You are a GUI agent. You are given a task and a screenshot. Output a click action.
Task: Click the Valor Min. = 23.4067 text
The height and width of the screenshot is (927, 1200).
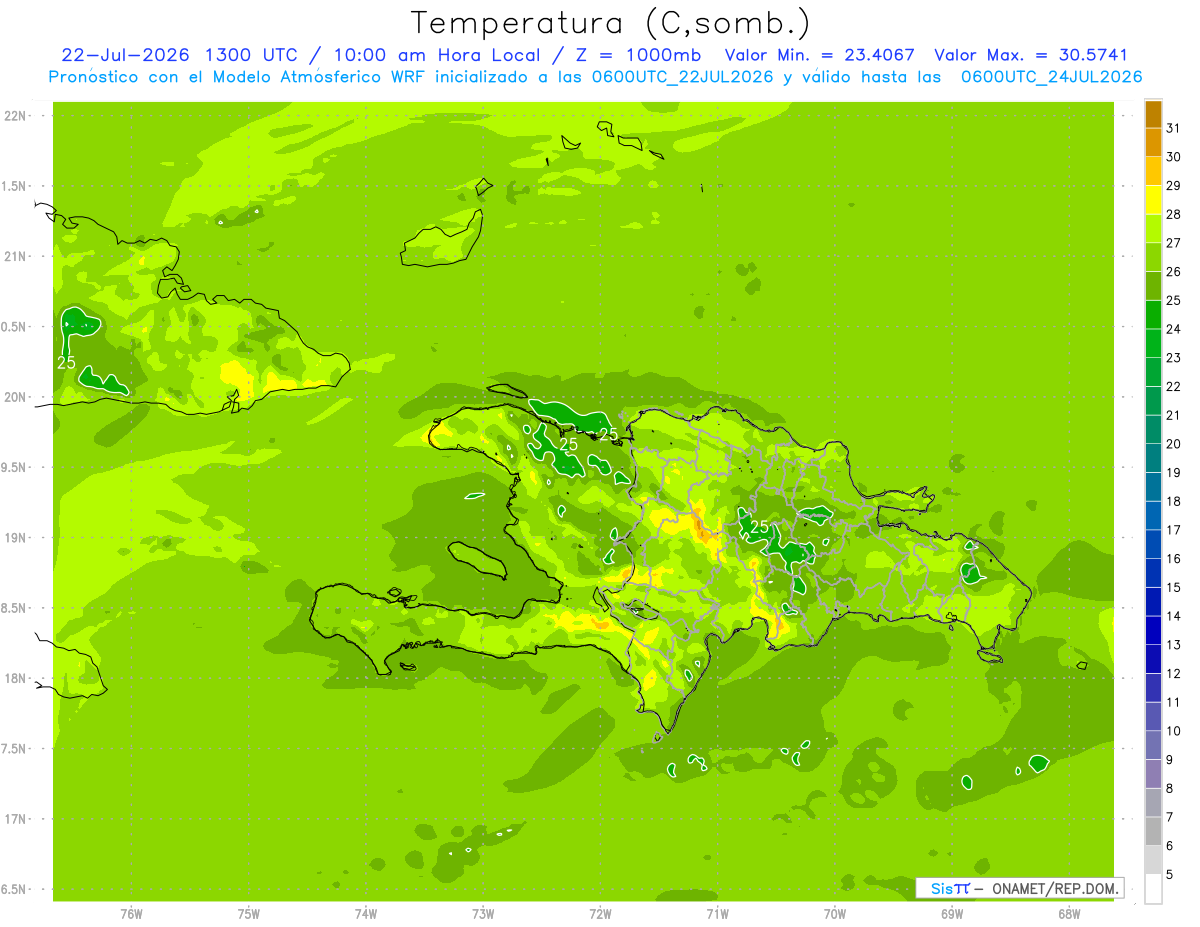point(820,56)
